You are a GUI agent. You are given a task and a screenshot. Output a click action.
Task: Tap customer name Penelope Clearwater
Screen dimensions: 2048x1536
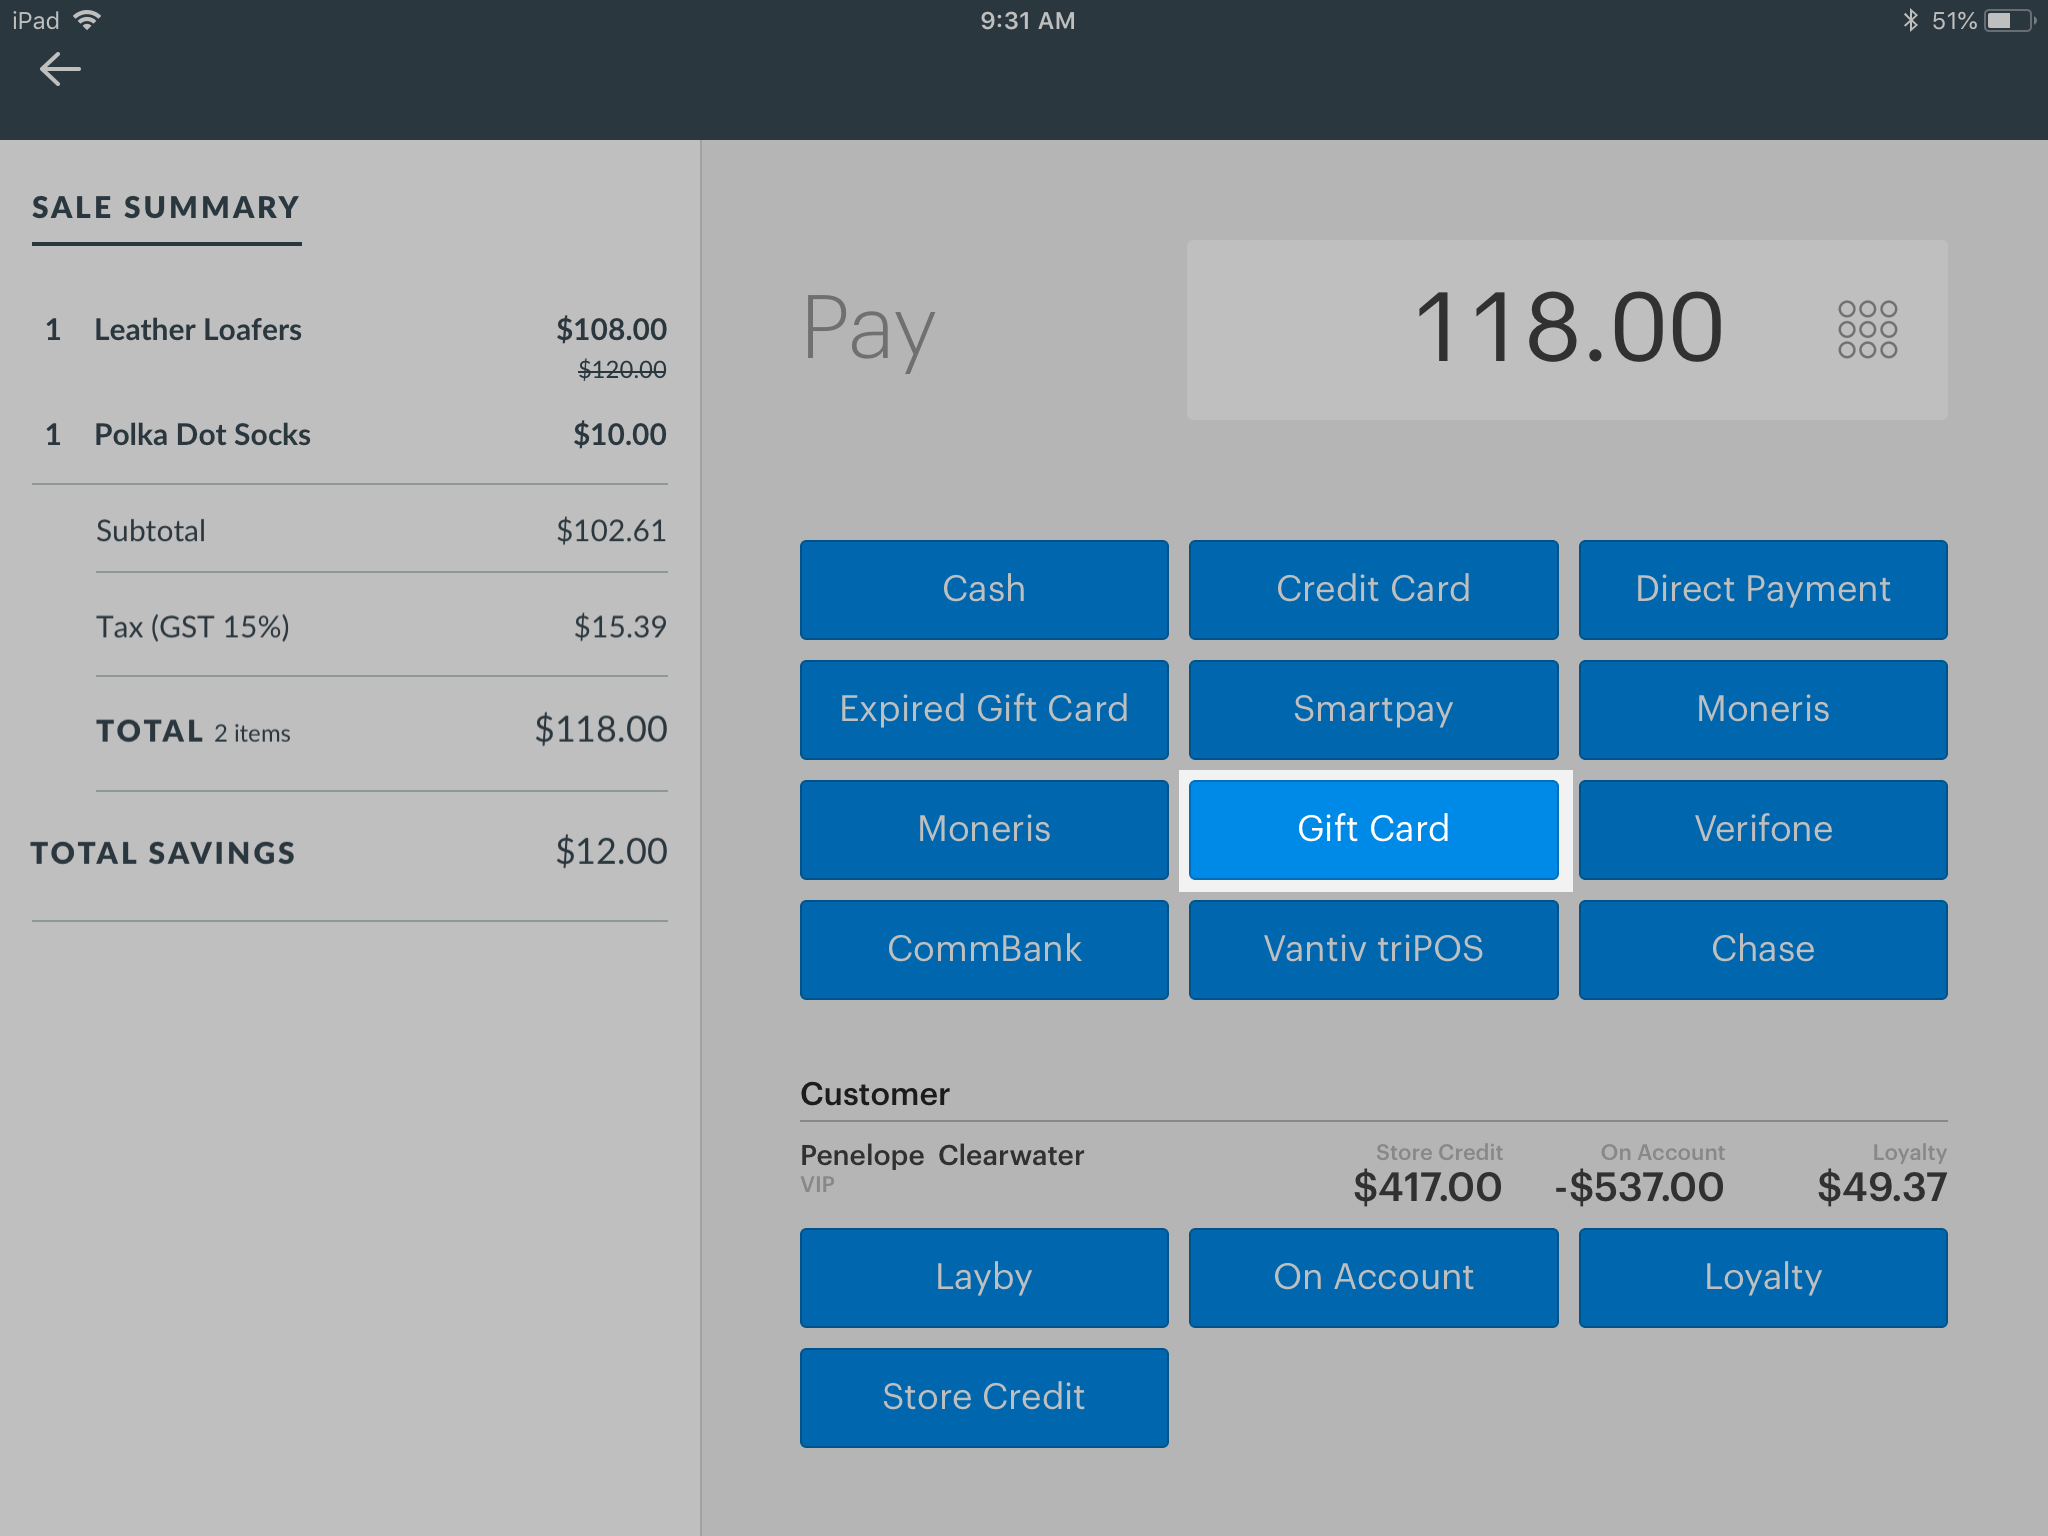point(941,1156)
